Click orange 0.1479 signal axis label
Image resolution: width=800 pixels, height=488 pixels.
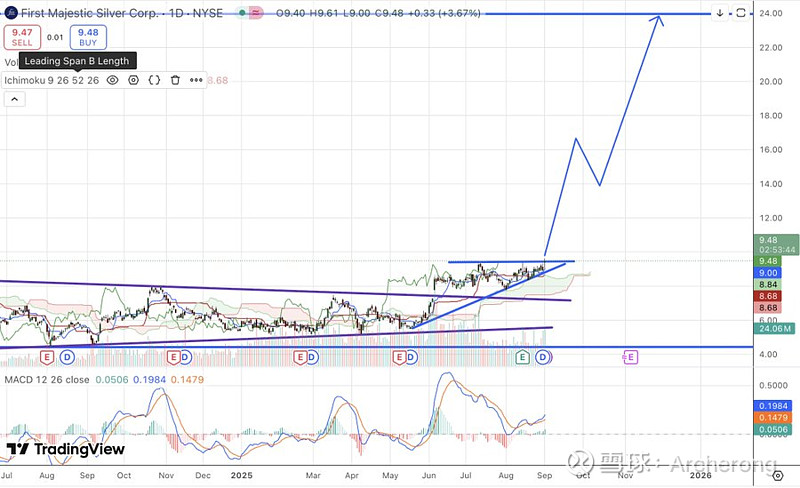click(773, 418)
